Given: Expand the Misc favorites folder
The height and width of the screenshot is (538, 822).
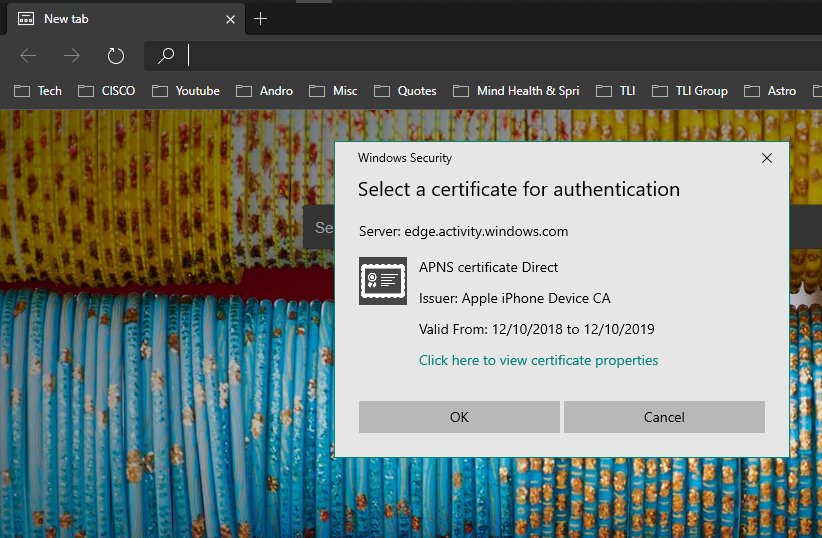Looking at the screenshot, I should [x=333, y=91].
